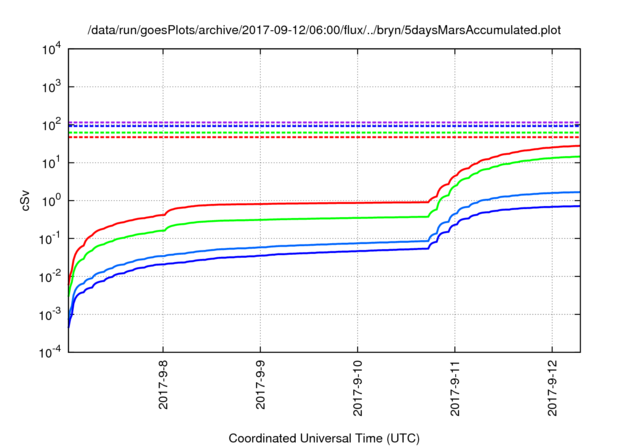The width and height of the screenshot is (640, 448).
Task: Click the 10^-1 y-axis tick label
Action: pyautogui.click(x=50, y=238)
